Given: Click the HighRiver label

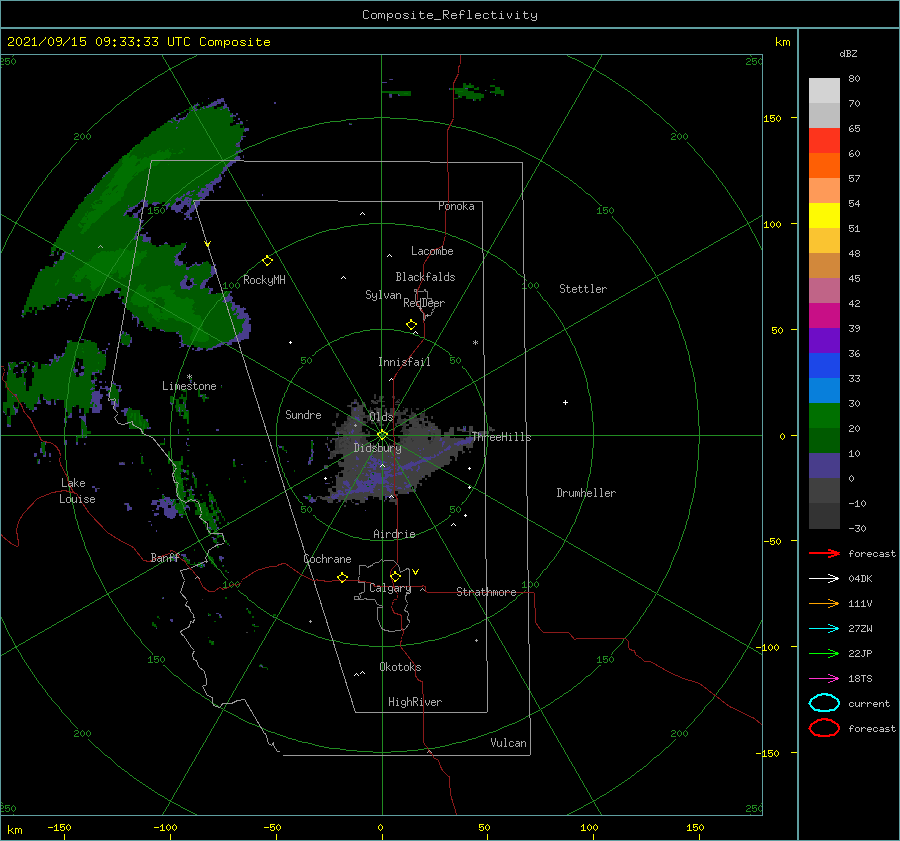Looking at the screenshot, I should coord(415,702).
